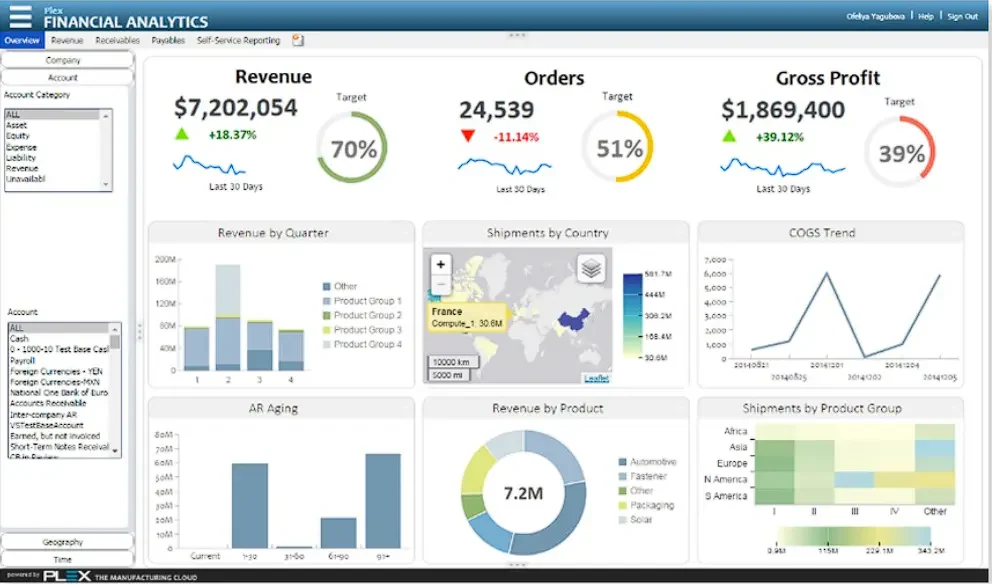Click the green Revenue up-trend arrow
This screenshot has height=584, width=992.
[182, 134]
